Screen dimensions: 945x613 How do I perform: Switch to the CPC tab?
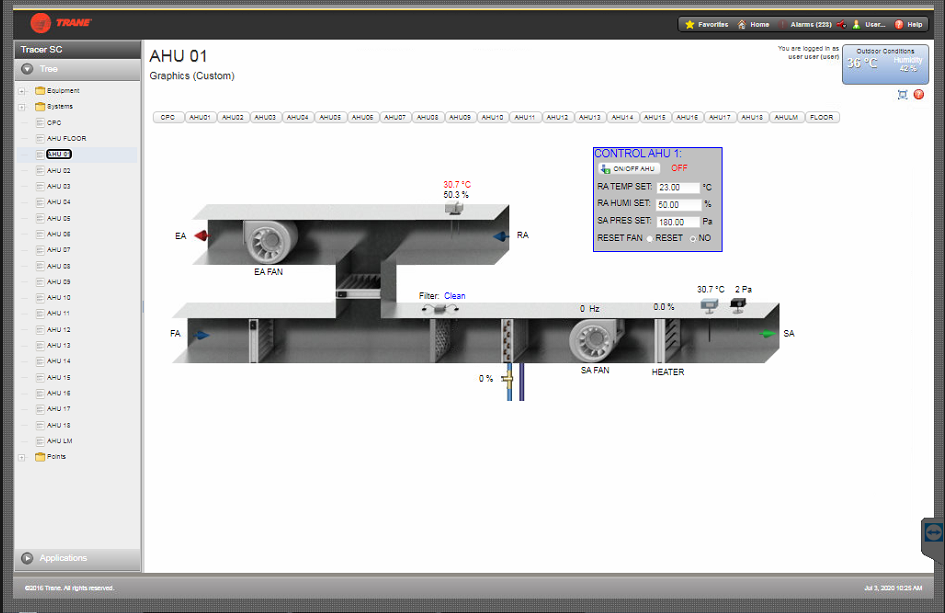[168, 118]
